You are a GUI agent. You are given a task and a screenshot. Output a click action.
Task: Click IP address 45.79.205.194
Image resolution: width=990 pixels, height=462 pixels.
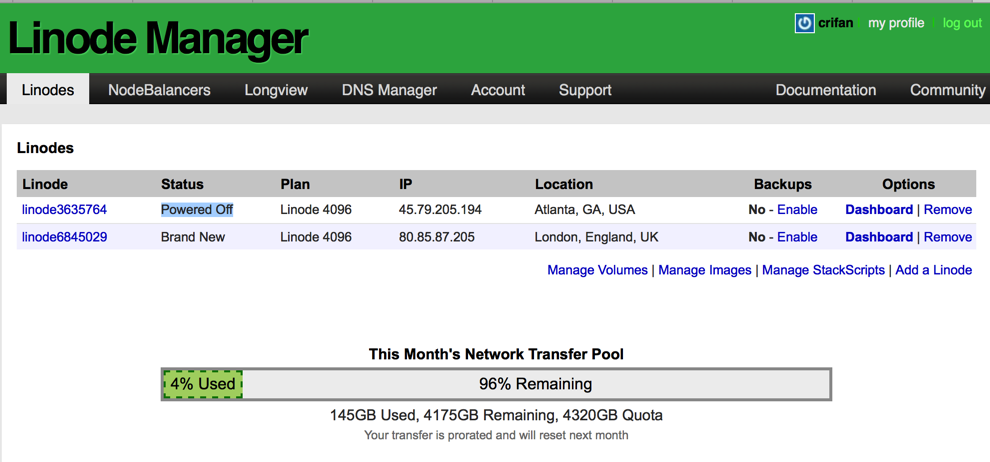[440, 210]
